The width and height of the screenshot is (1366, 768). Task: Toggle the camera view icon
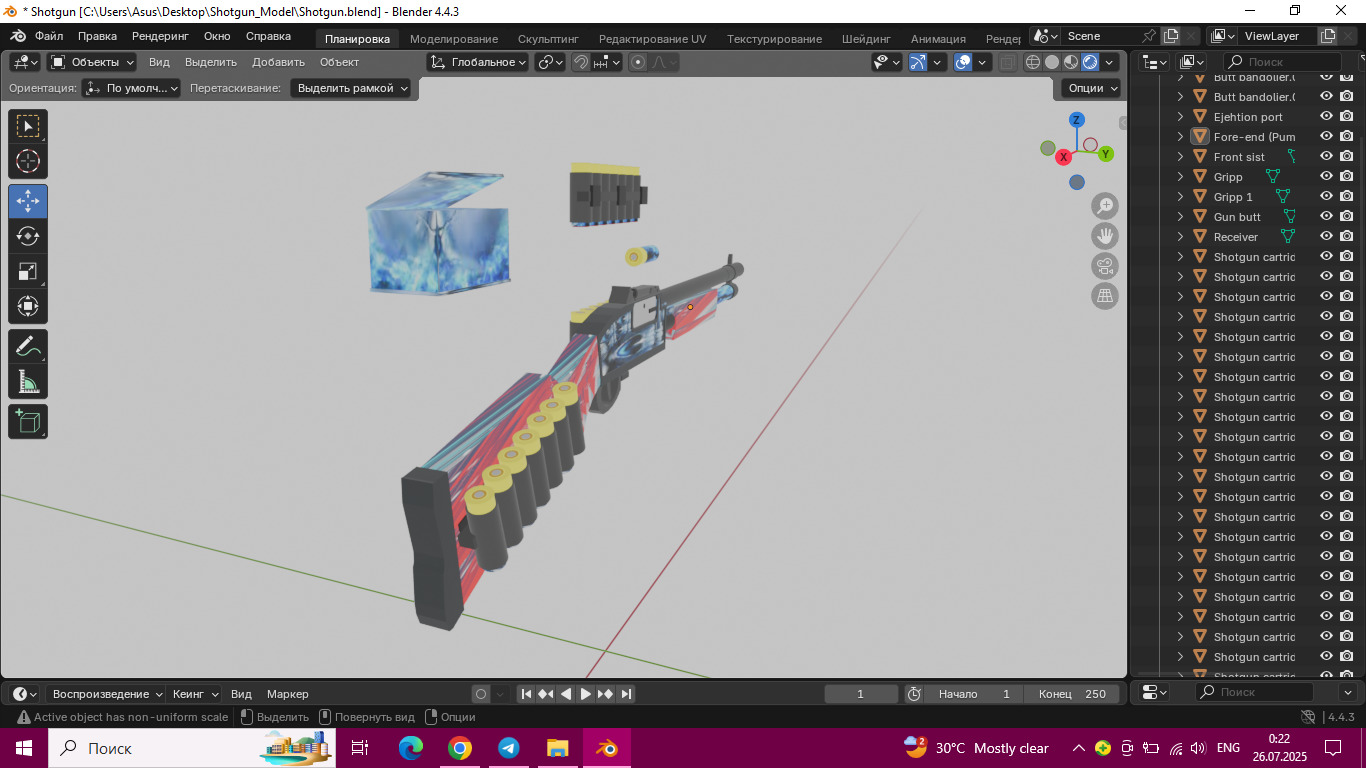(1105, 266)
